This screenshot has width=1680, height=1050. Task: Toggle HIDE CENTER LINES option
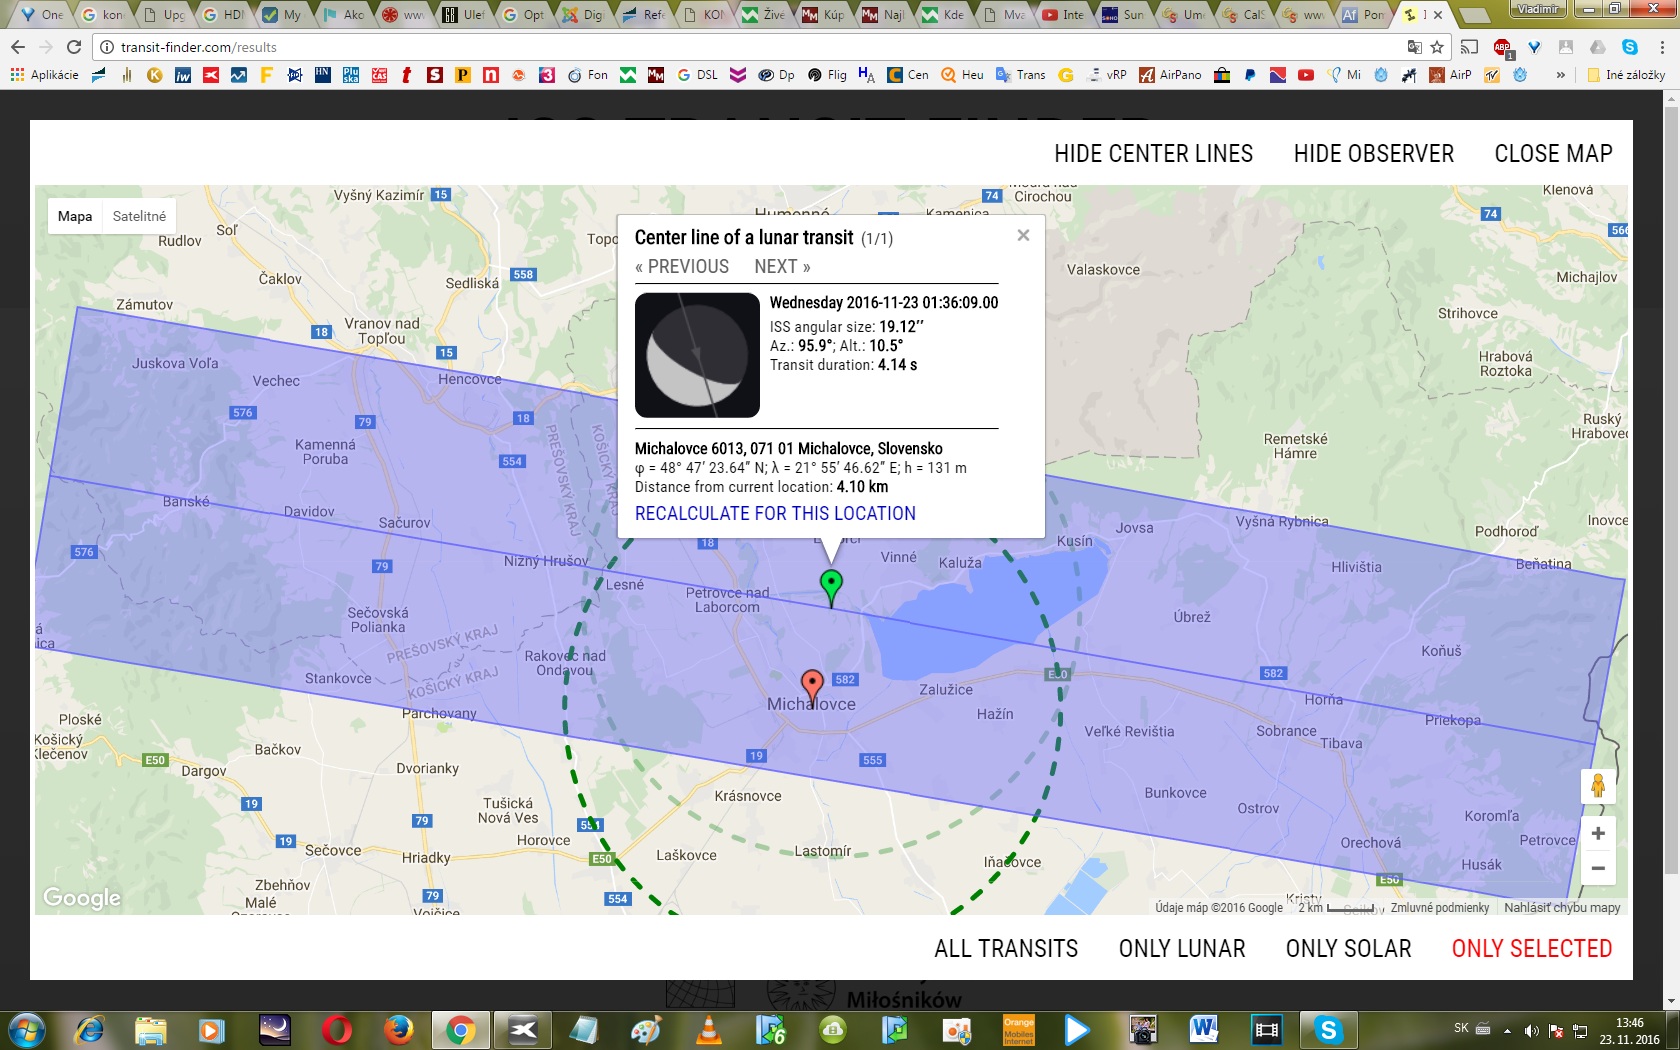[x=1153, y=154]
